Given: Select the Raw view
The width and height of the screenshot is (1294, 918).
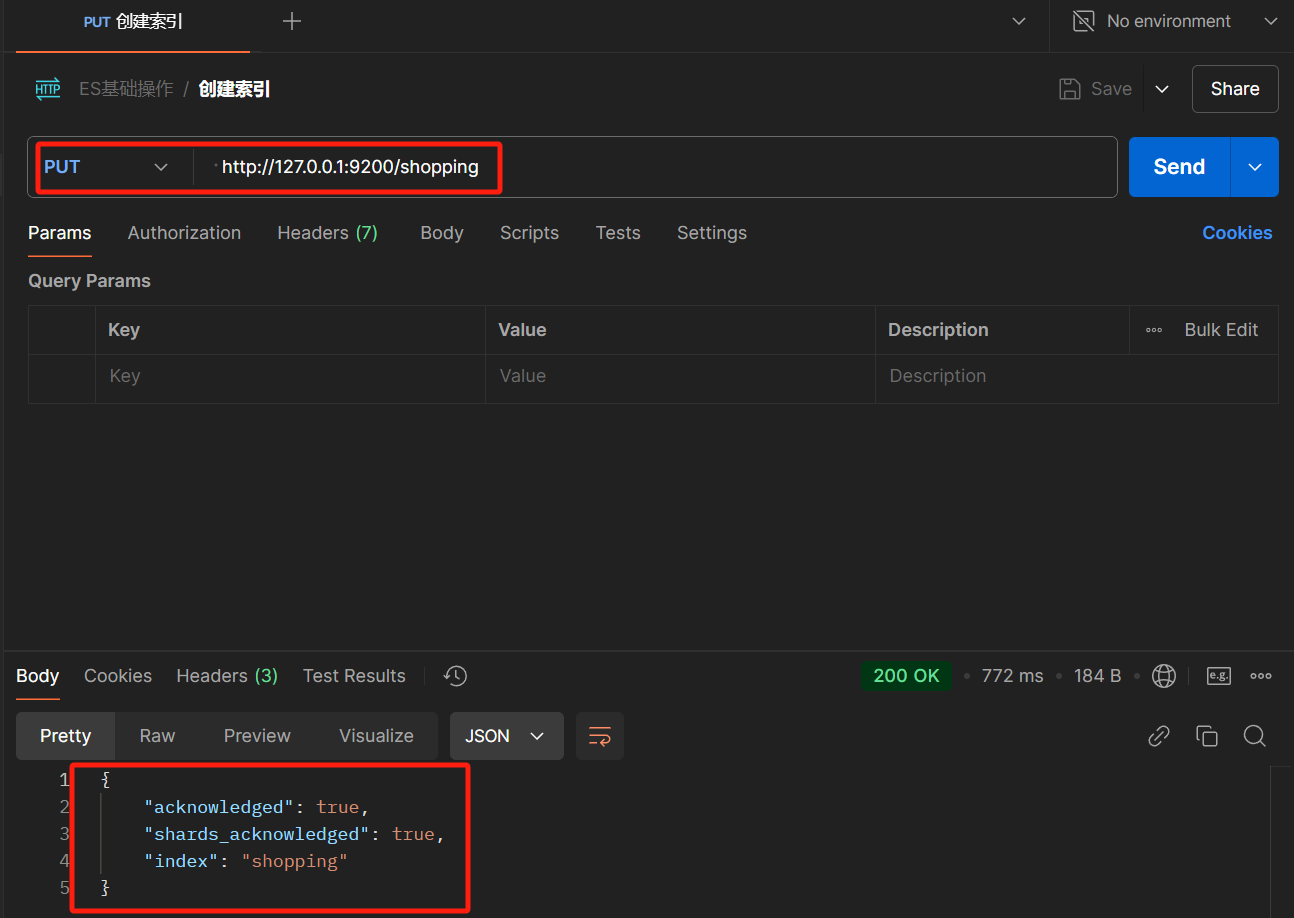Looking at the screenshot, I should click(157, 736).
